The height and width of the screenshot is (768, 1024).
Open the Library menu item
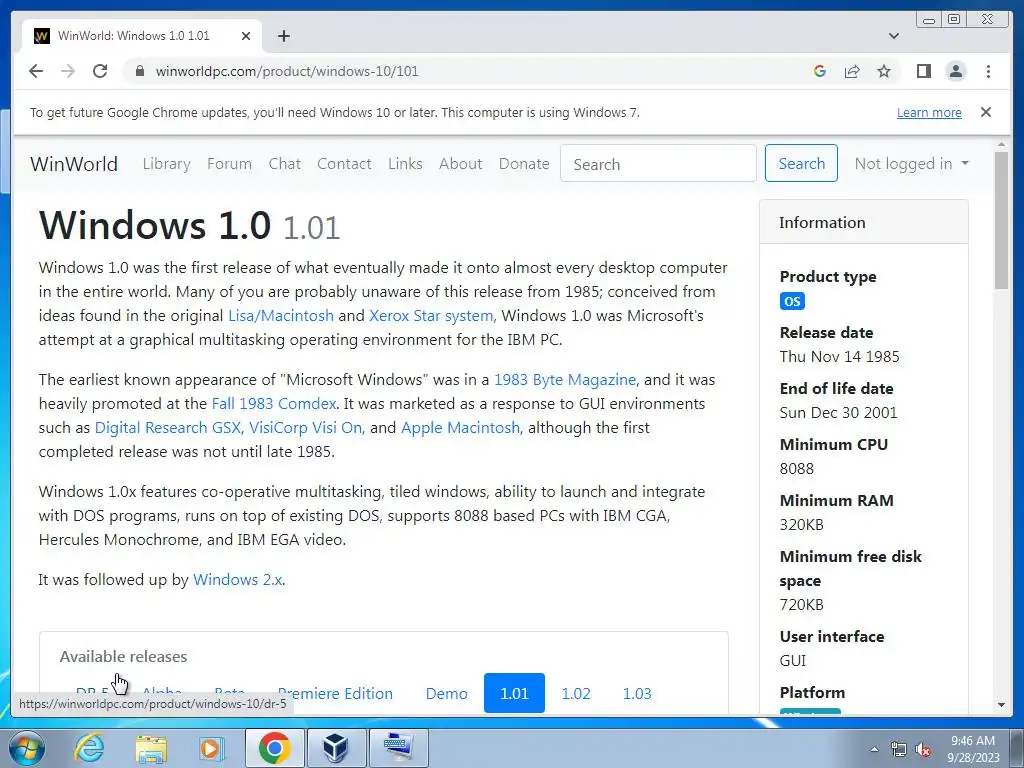pos(167,164)
